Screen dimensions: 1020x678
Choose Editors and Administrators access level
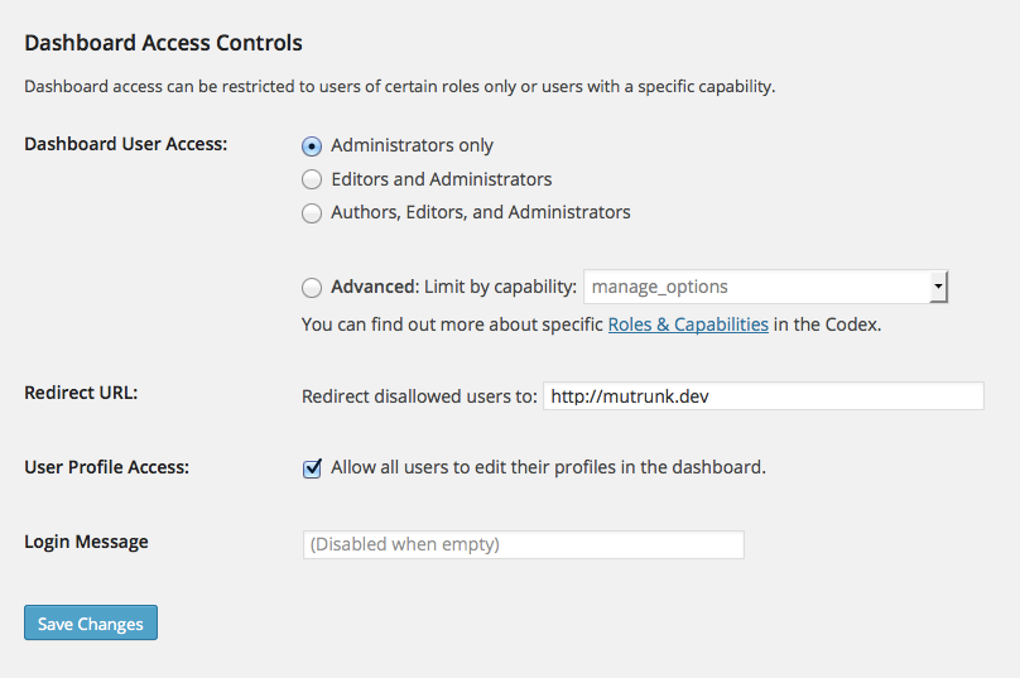point(311,179)
